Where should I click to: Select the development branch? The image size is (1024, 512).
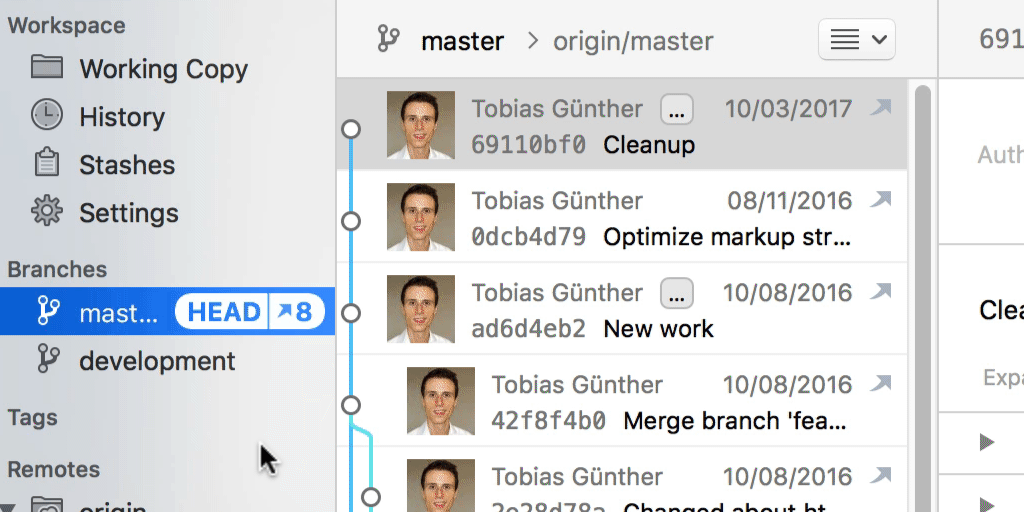[157, 360]
